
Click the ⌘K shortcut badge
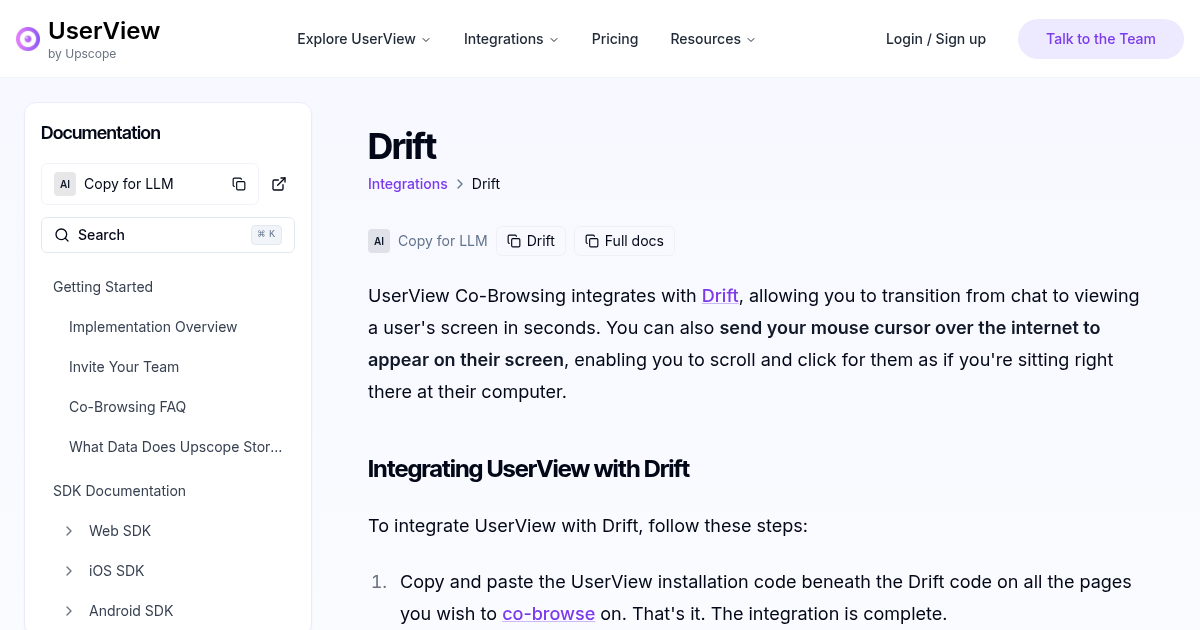[266, 235]
